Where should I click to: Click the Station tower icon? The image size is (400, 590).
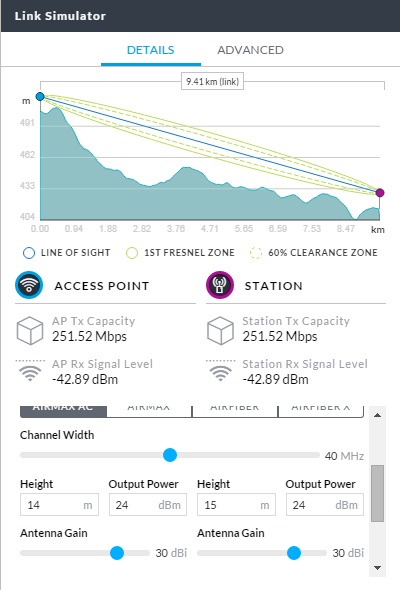[x=220, y=285]
